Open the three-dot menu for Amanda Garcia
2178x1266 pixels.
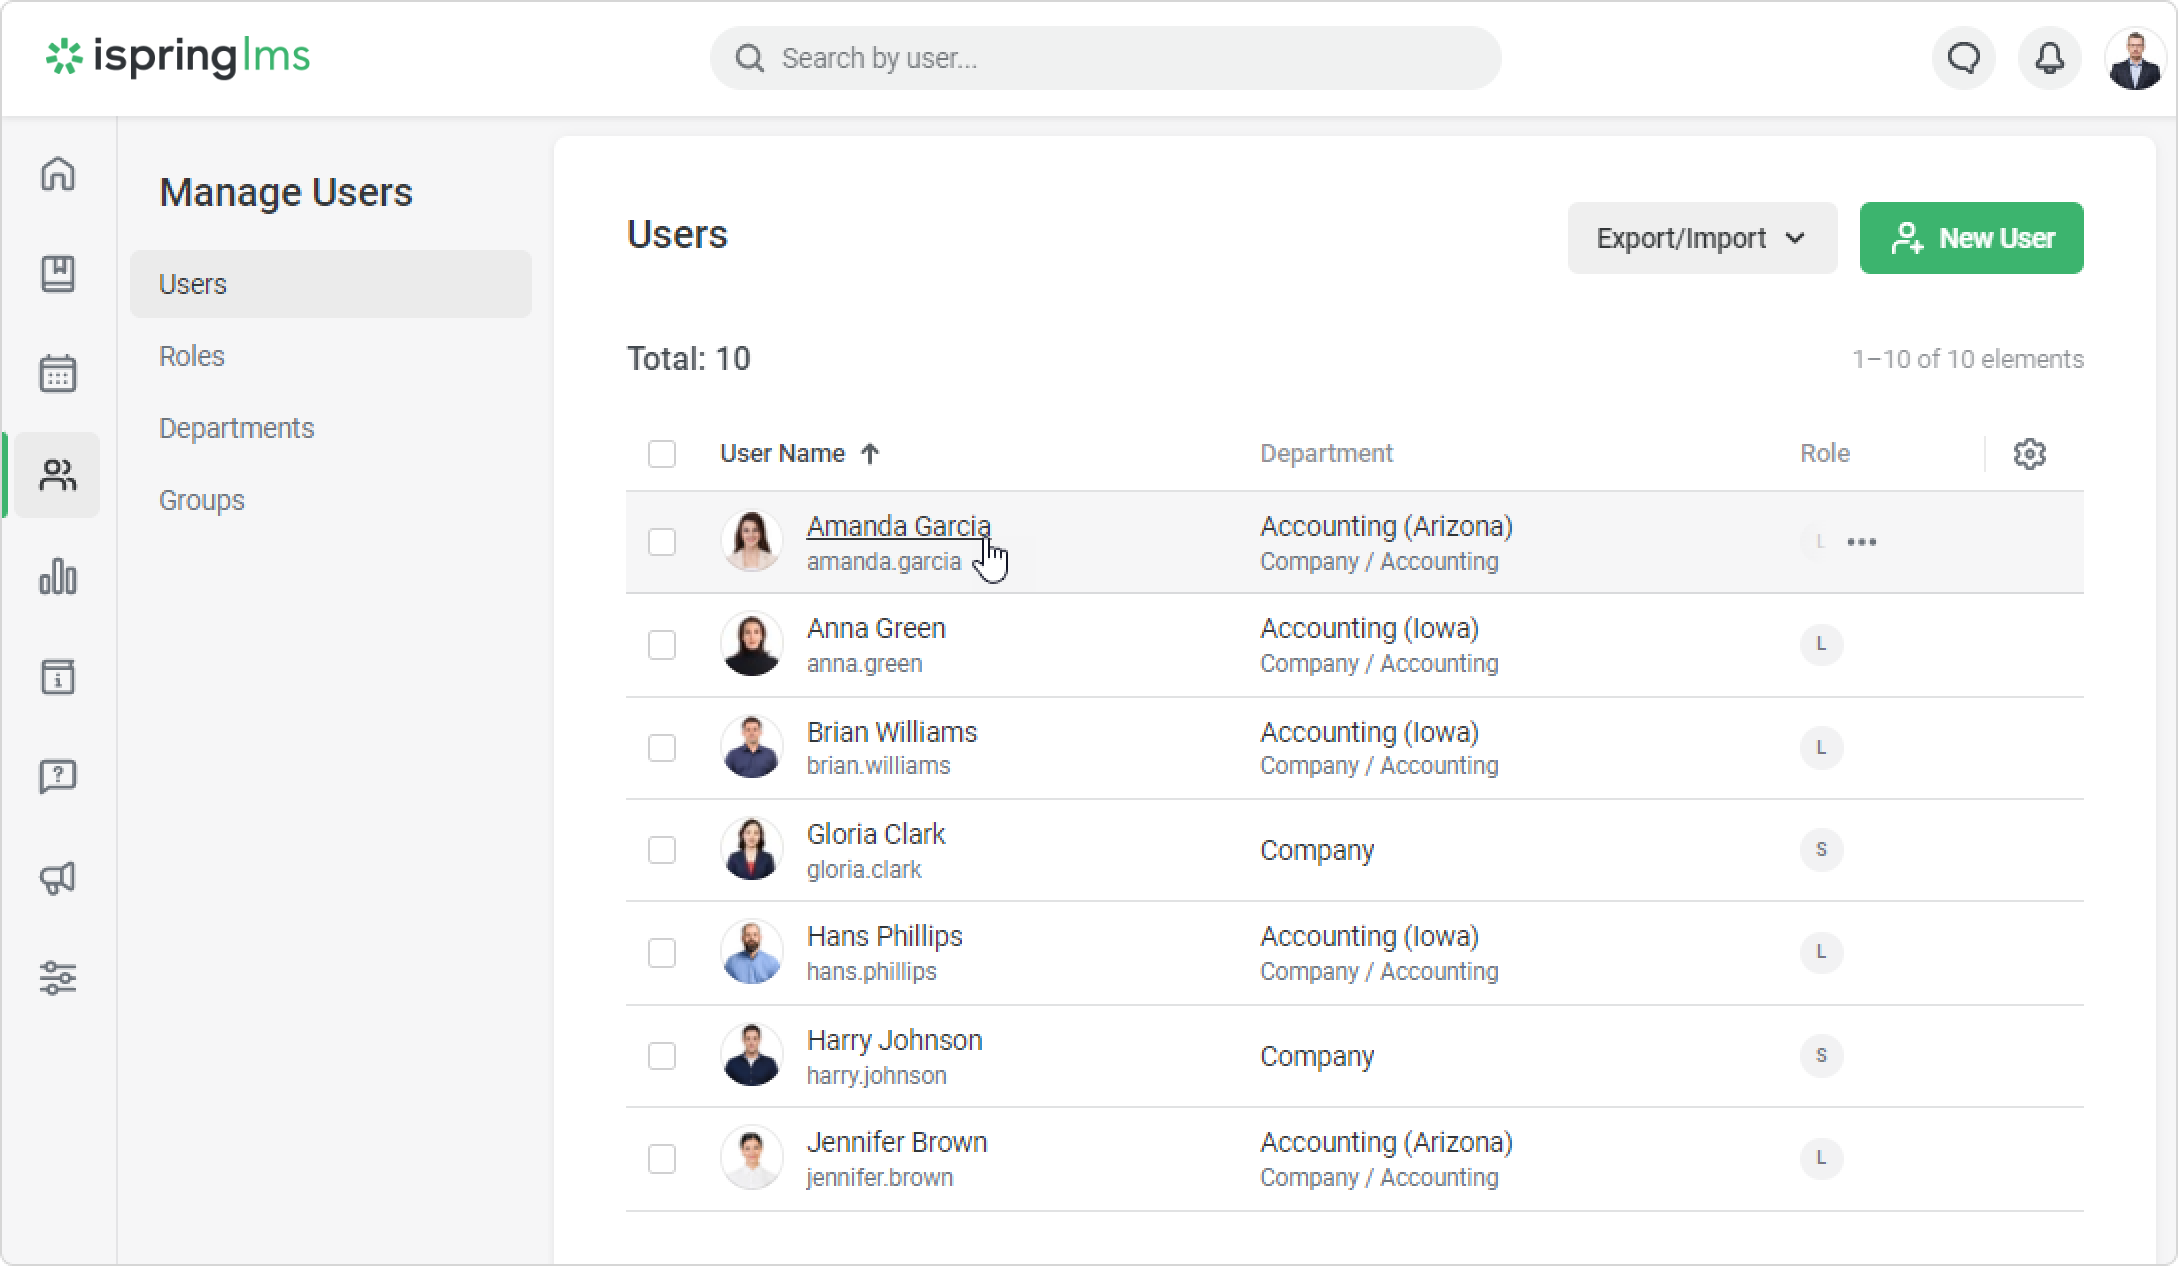(1861, 542)
